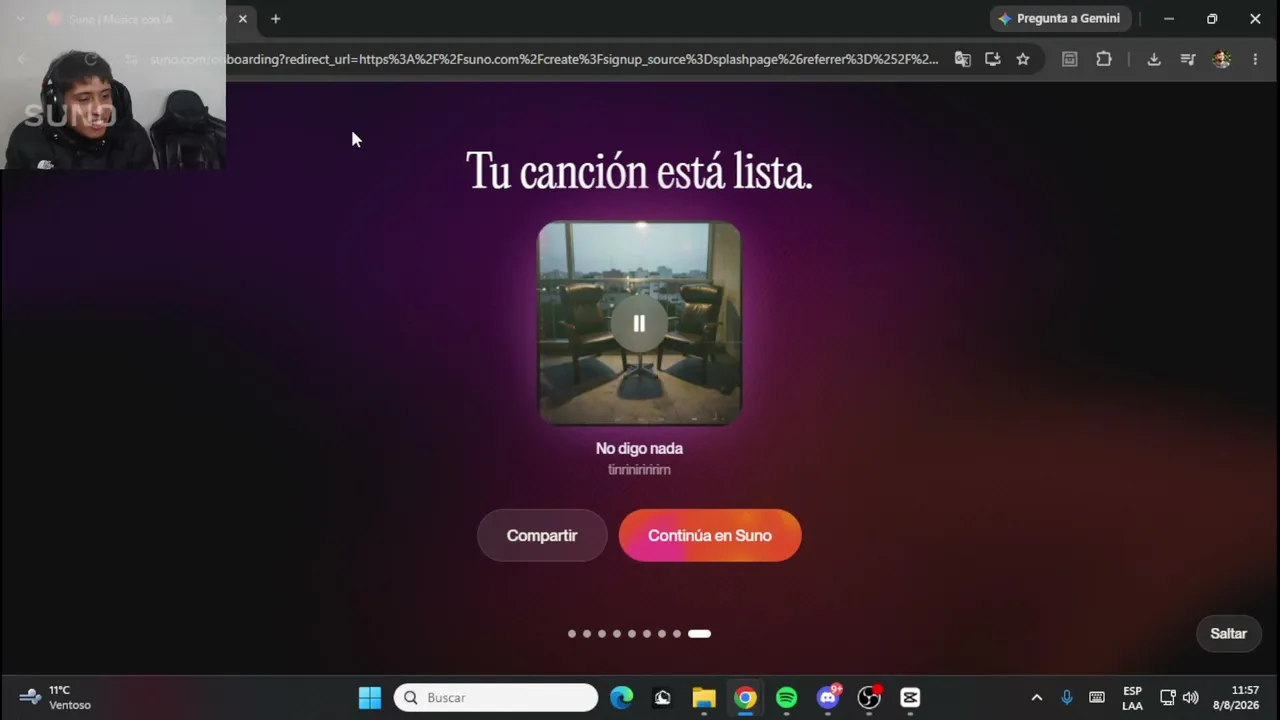Open the artist name "tinriniririrm"
Screen dimensions: 1280x720
[639, 470]
